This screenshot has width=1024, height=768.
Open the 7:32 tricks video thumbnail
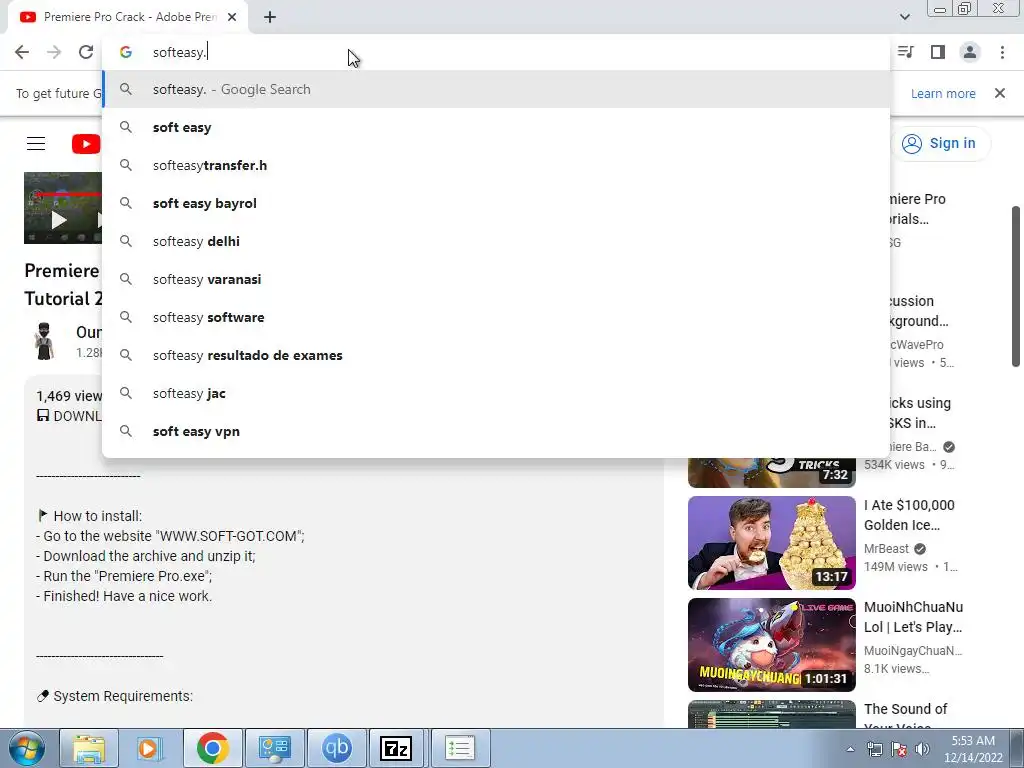[771, 472]
